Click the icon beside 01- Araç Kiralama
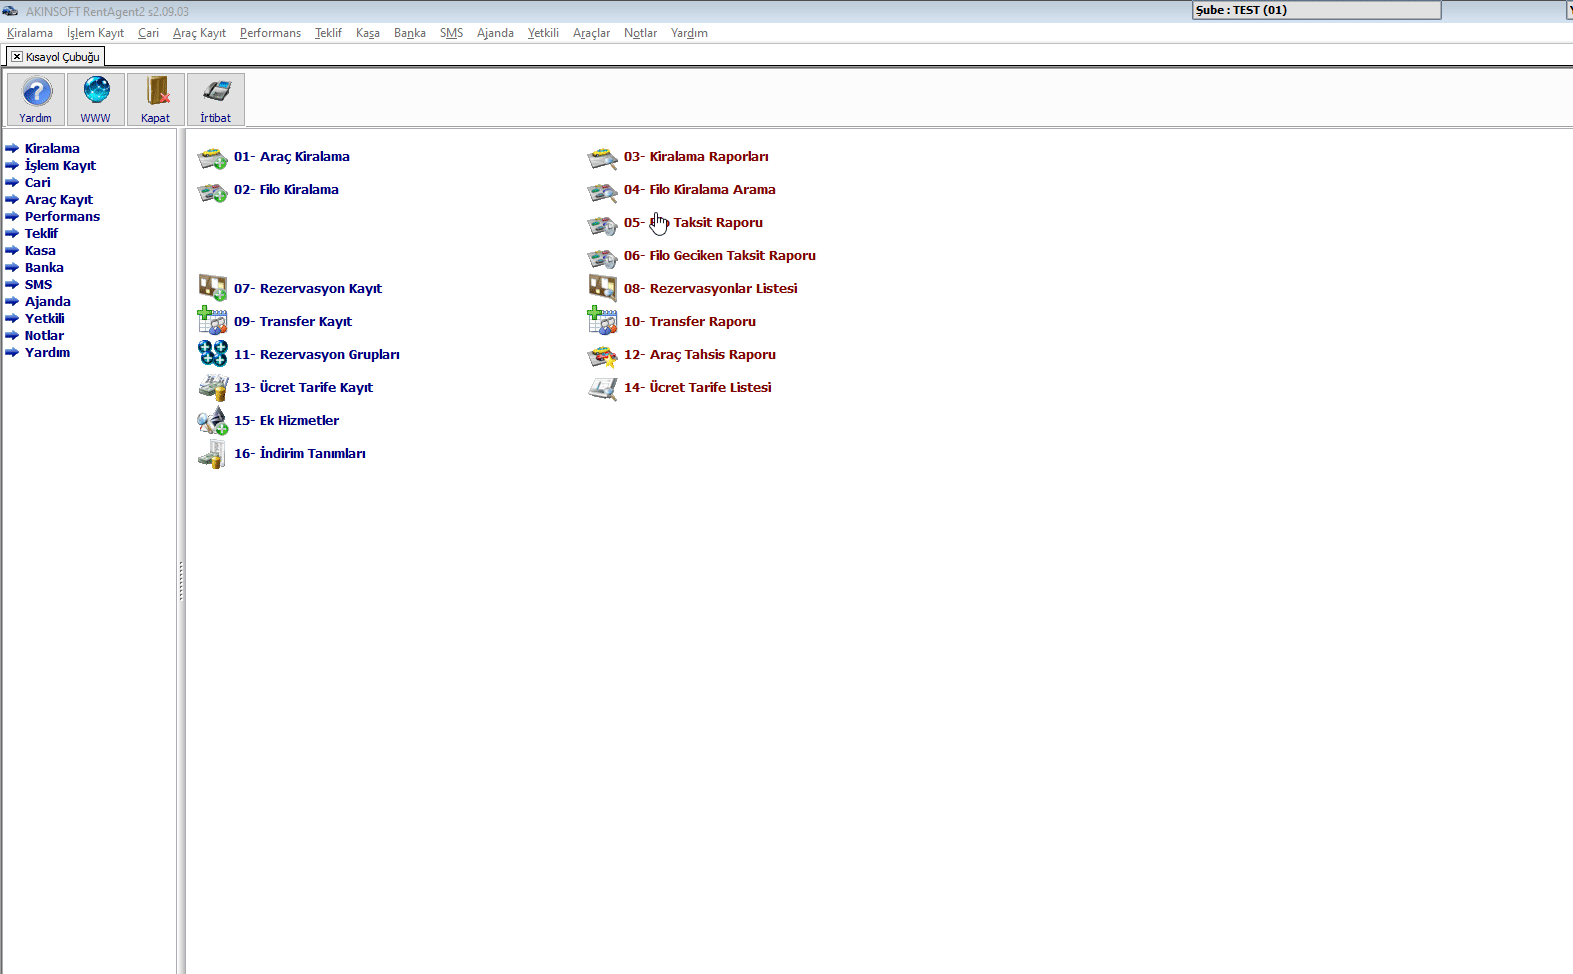The image size is (1573, 974). (212, 158)
